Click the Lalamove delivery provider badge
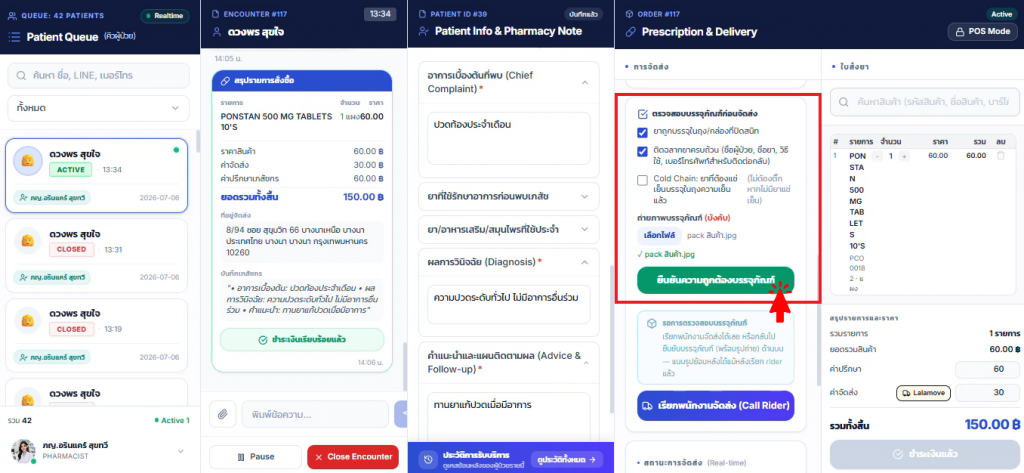 click(923, 393)
